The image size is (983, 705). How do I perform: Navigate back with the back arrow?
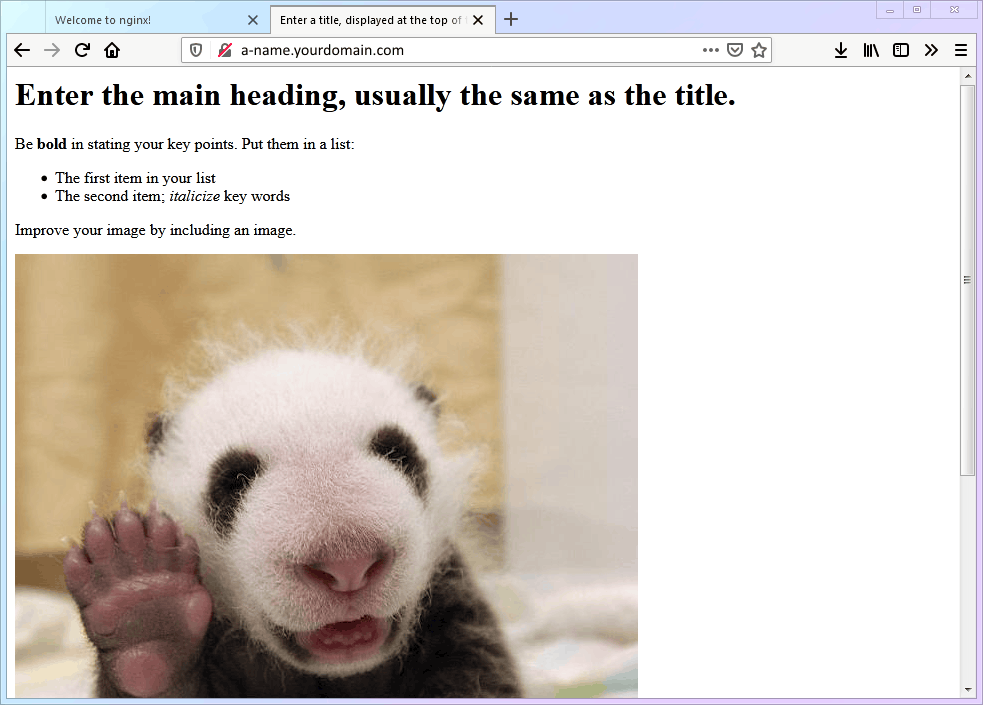click(22, 50)
